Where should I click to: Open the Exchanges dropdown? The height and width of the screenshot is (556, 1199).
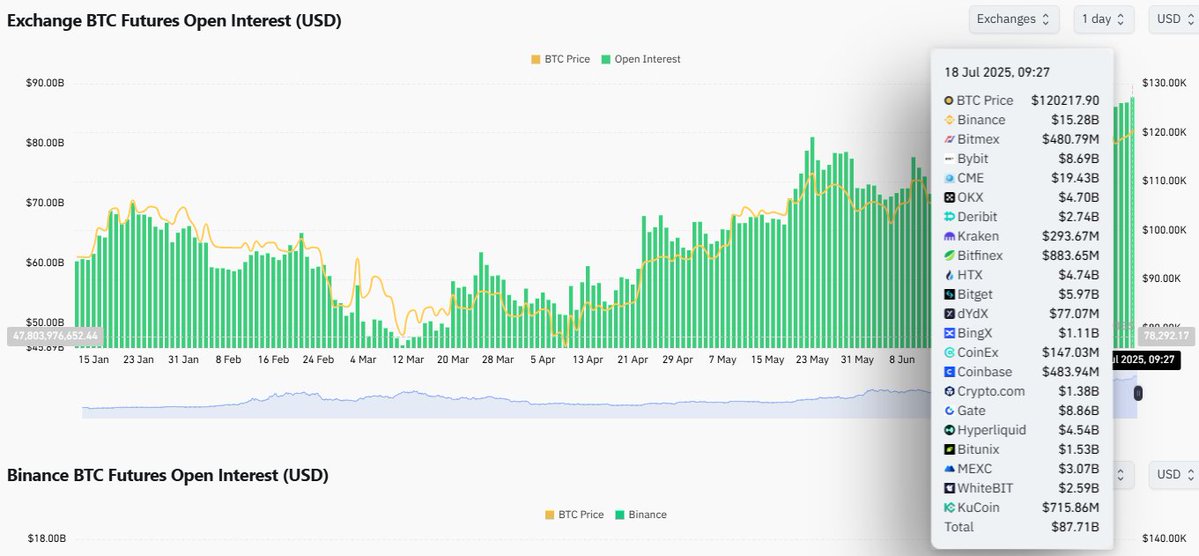(x=1014, y=19)
